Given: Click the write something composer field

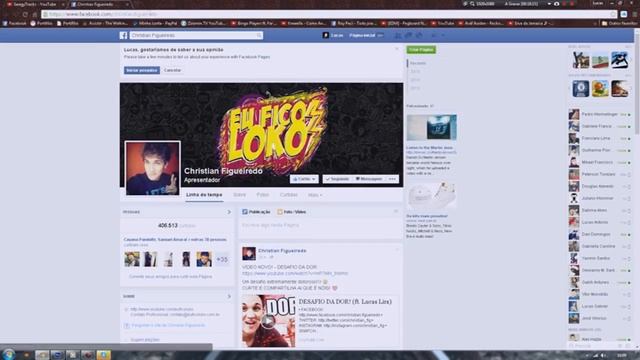Looking at the screenshot, I should point(320,225).
